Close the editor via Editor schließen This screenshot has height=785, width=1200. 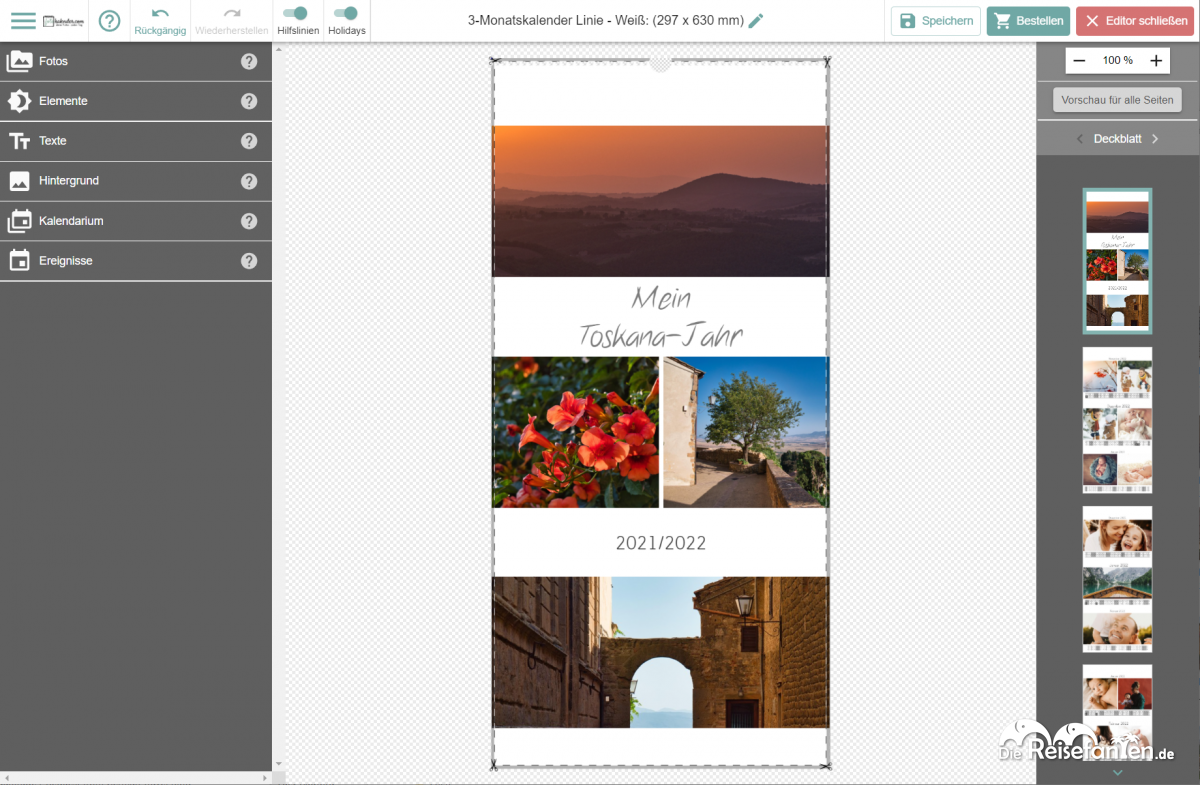point(1135,21)
